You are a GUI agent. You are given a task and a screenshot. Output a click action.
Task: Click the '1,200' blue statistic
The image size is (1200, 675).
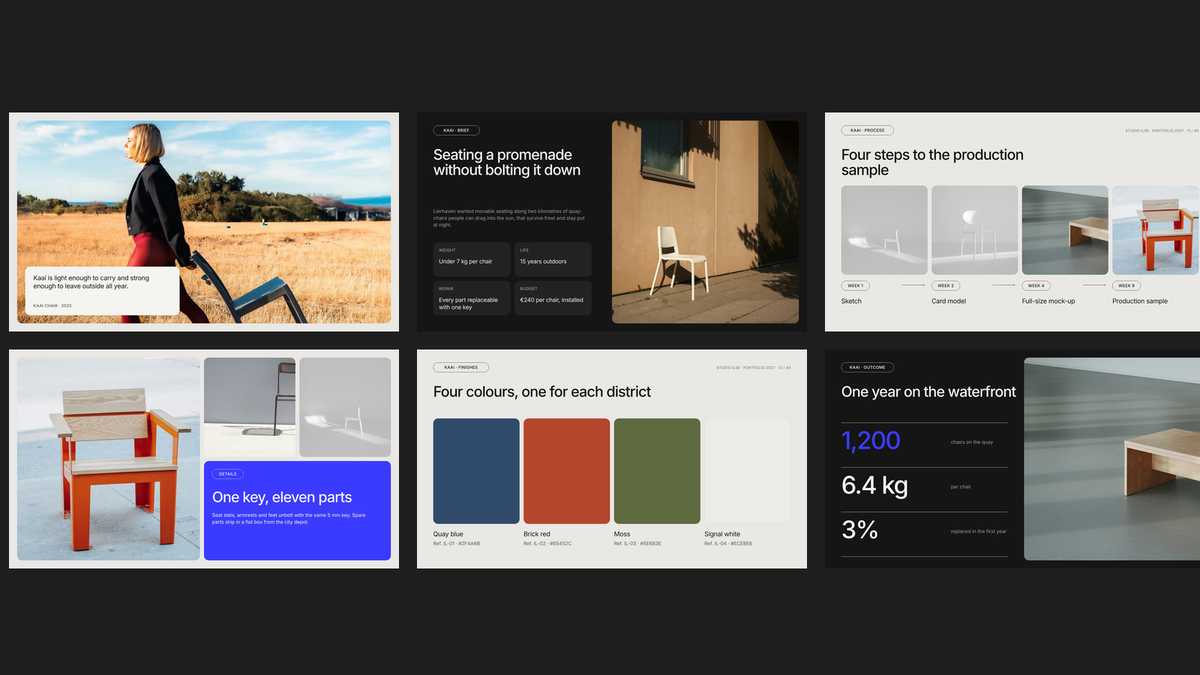coord(871,441)
